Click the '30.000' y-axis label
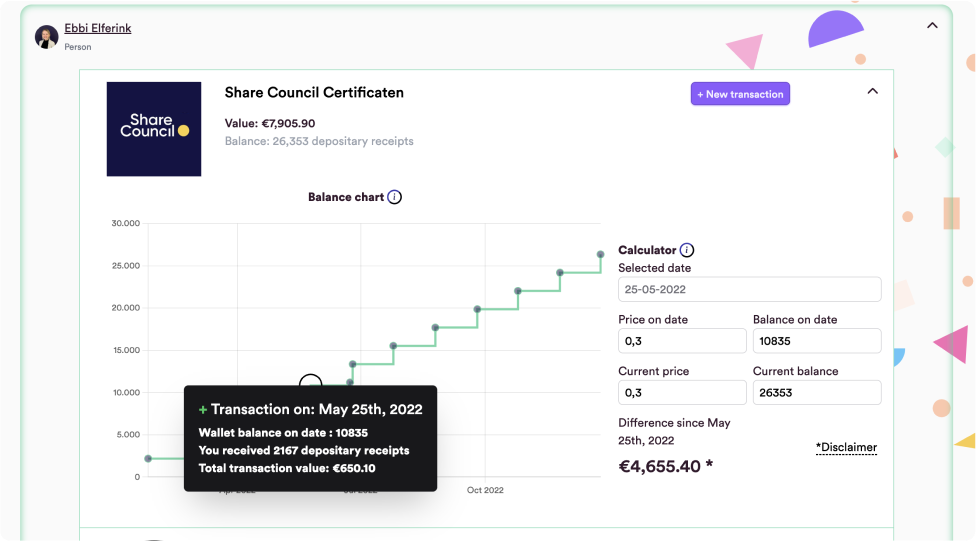Viewport: 976px width, 541px height. pyautogui.click(x=126, y=223)
